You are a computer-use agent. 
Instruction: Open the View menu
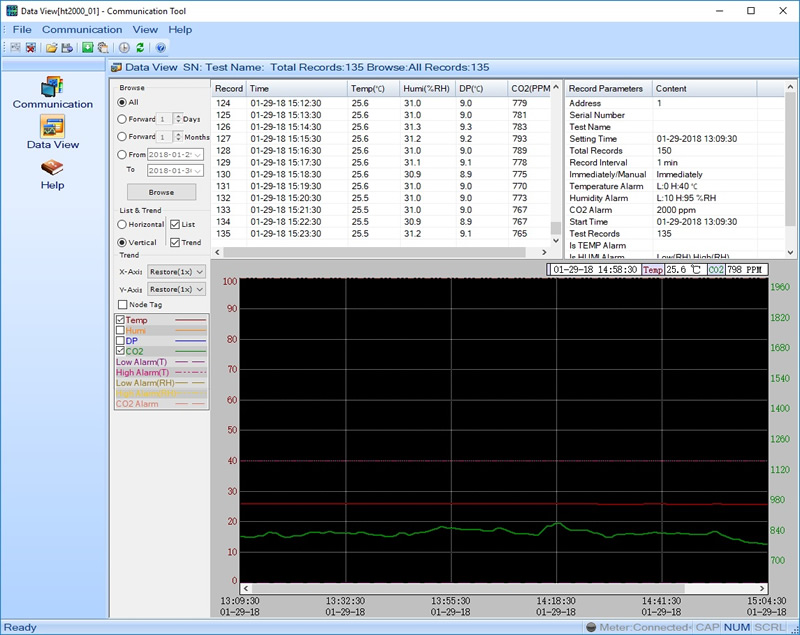click(145, 30)
